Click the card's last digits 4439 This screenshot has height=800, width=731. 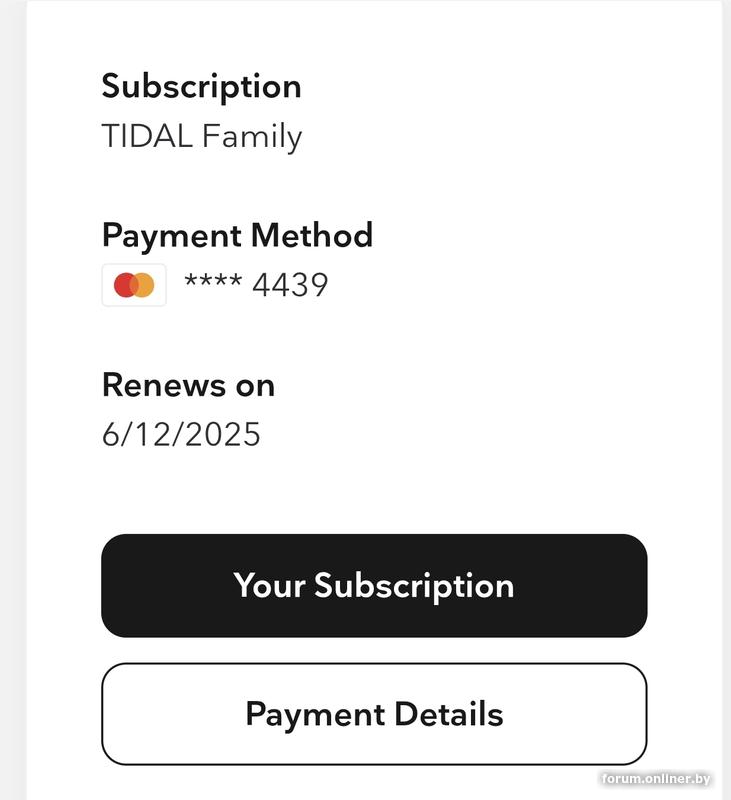pos(290,285)
